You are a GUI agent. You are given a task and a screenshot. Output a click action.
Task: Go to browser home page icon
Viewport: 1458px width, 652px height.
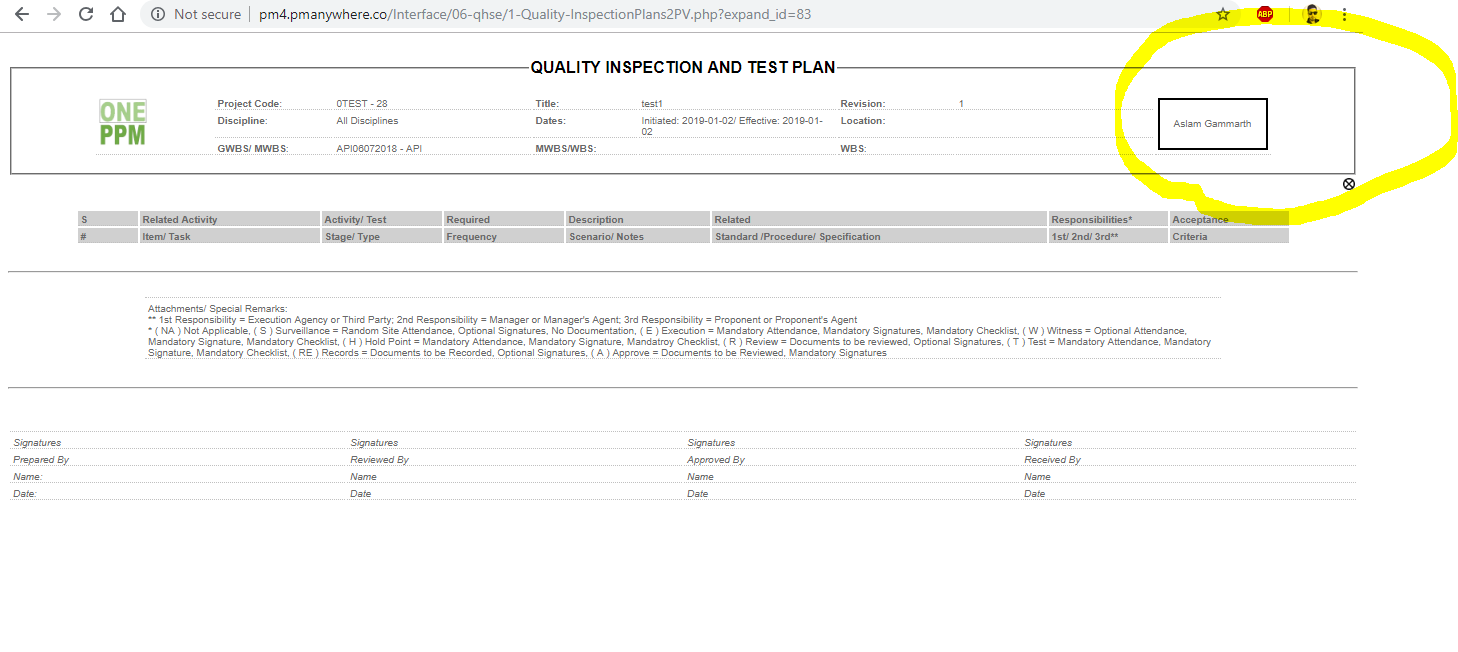[x=118, y=14]
